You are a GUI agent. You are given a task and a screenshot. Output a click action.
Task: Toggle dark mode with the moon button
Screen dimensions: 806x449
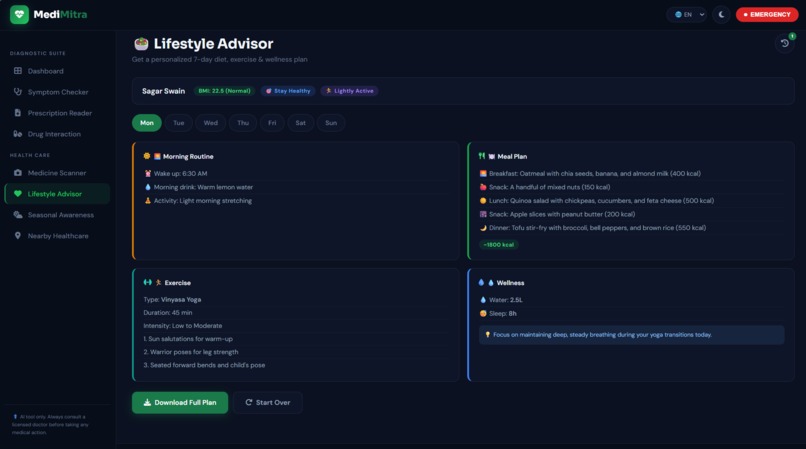tap(721, 14)
